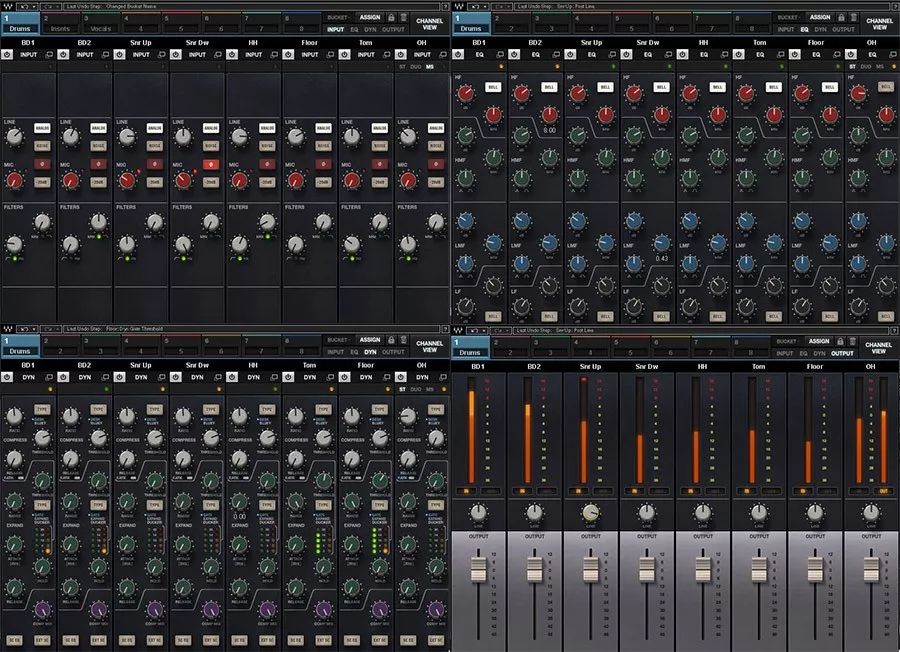The image size is (900, 652).
Task: Open the help question mark in Input window
Action: (445, 6)
